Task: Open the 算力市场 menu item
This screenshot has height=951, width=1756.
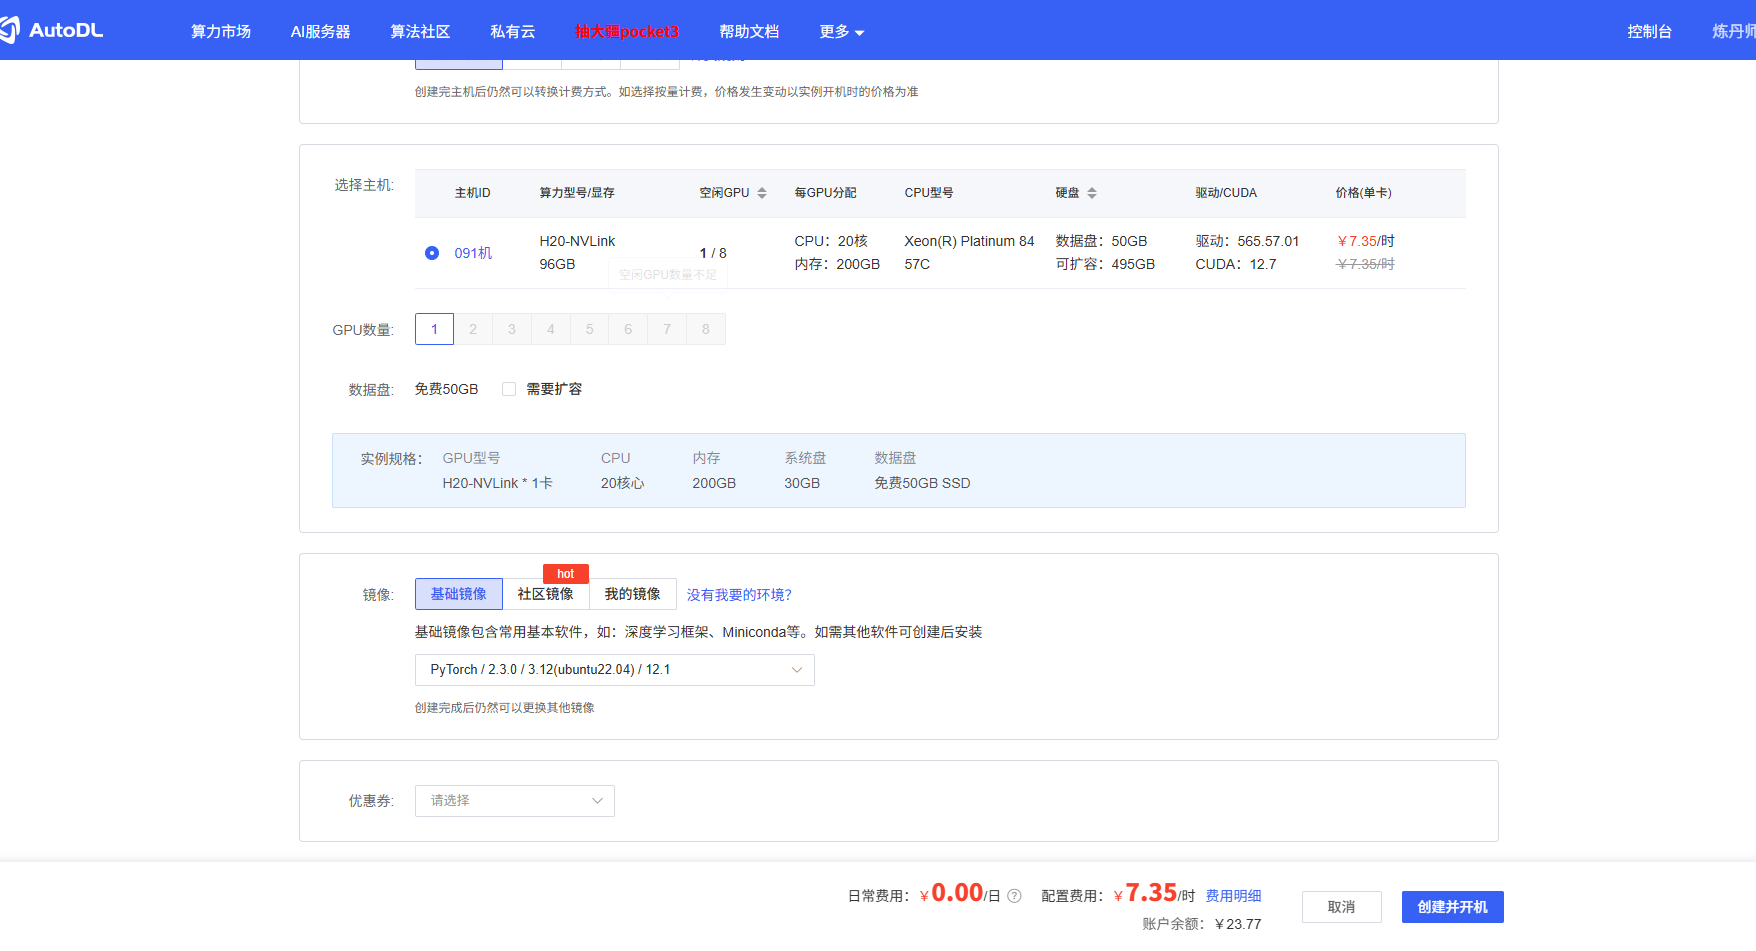Action: coord(219,31)
